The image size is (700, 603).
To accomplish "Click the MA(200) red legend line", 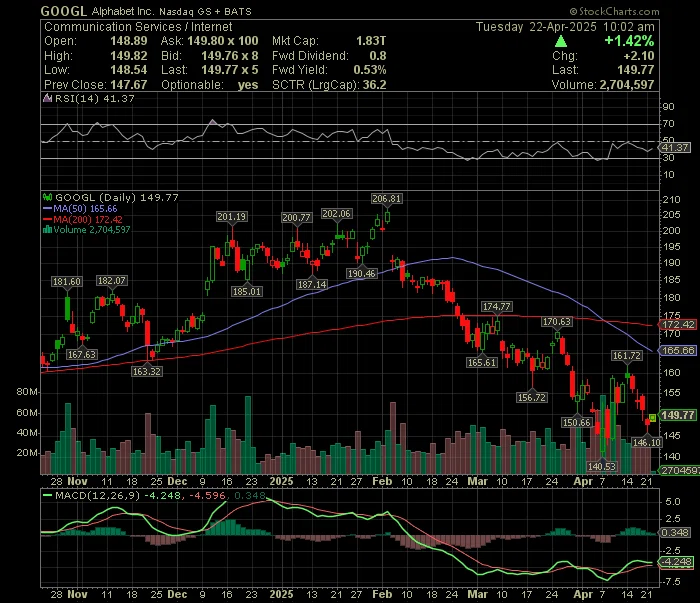I will 47,219.
